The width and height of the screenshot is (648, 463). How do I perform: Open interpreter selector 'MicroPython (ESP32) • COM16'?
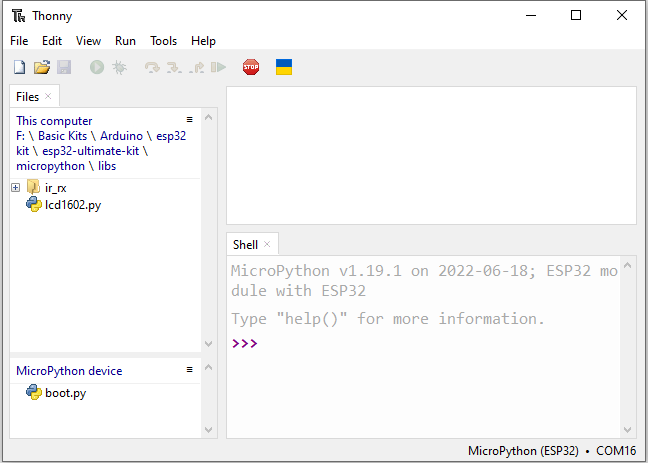click(552, 451)
